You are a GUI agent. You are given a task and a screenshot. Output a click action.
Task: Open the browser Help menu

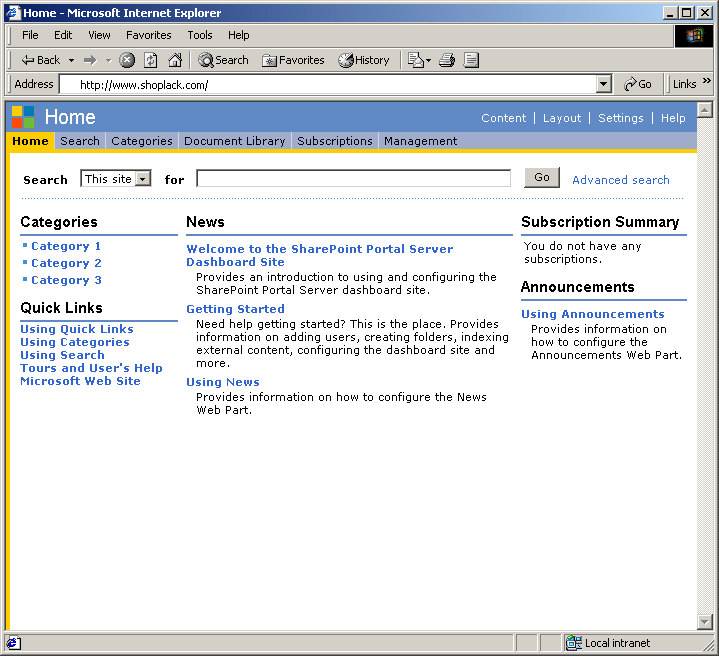pos(238,35)
